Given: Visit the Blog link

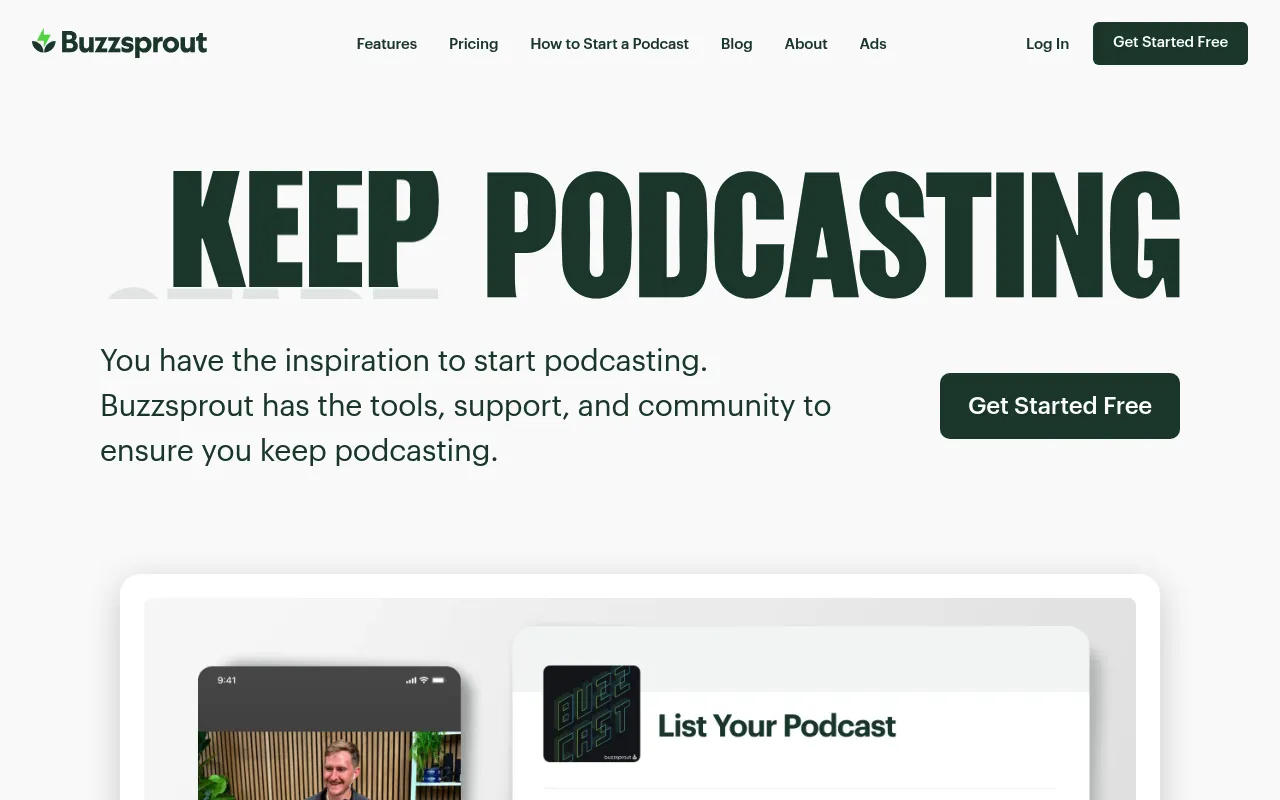Looking at the screenshot, I should click(x=736, y=44).
